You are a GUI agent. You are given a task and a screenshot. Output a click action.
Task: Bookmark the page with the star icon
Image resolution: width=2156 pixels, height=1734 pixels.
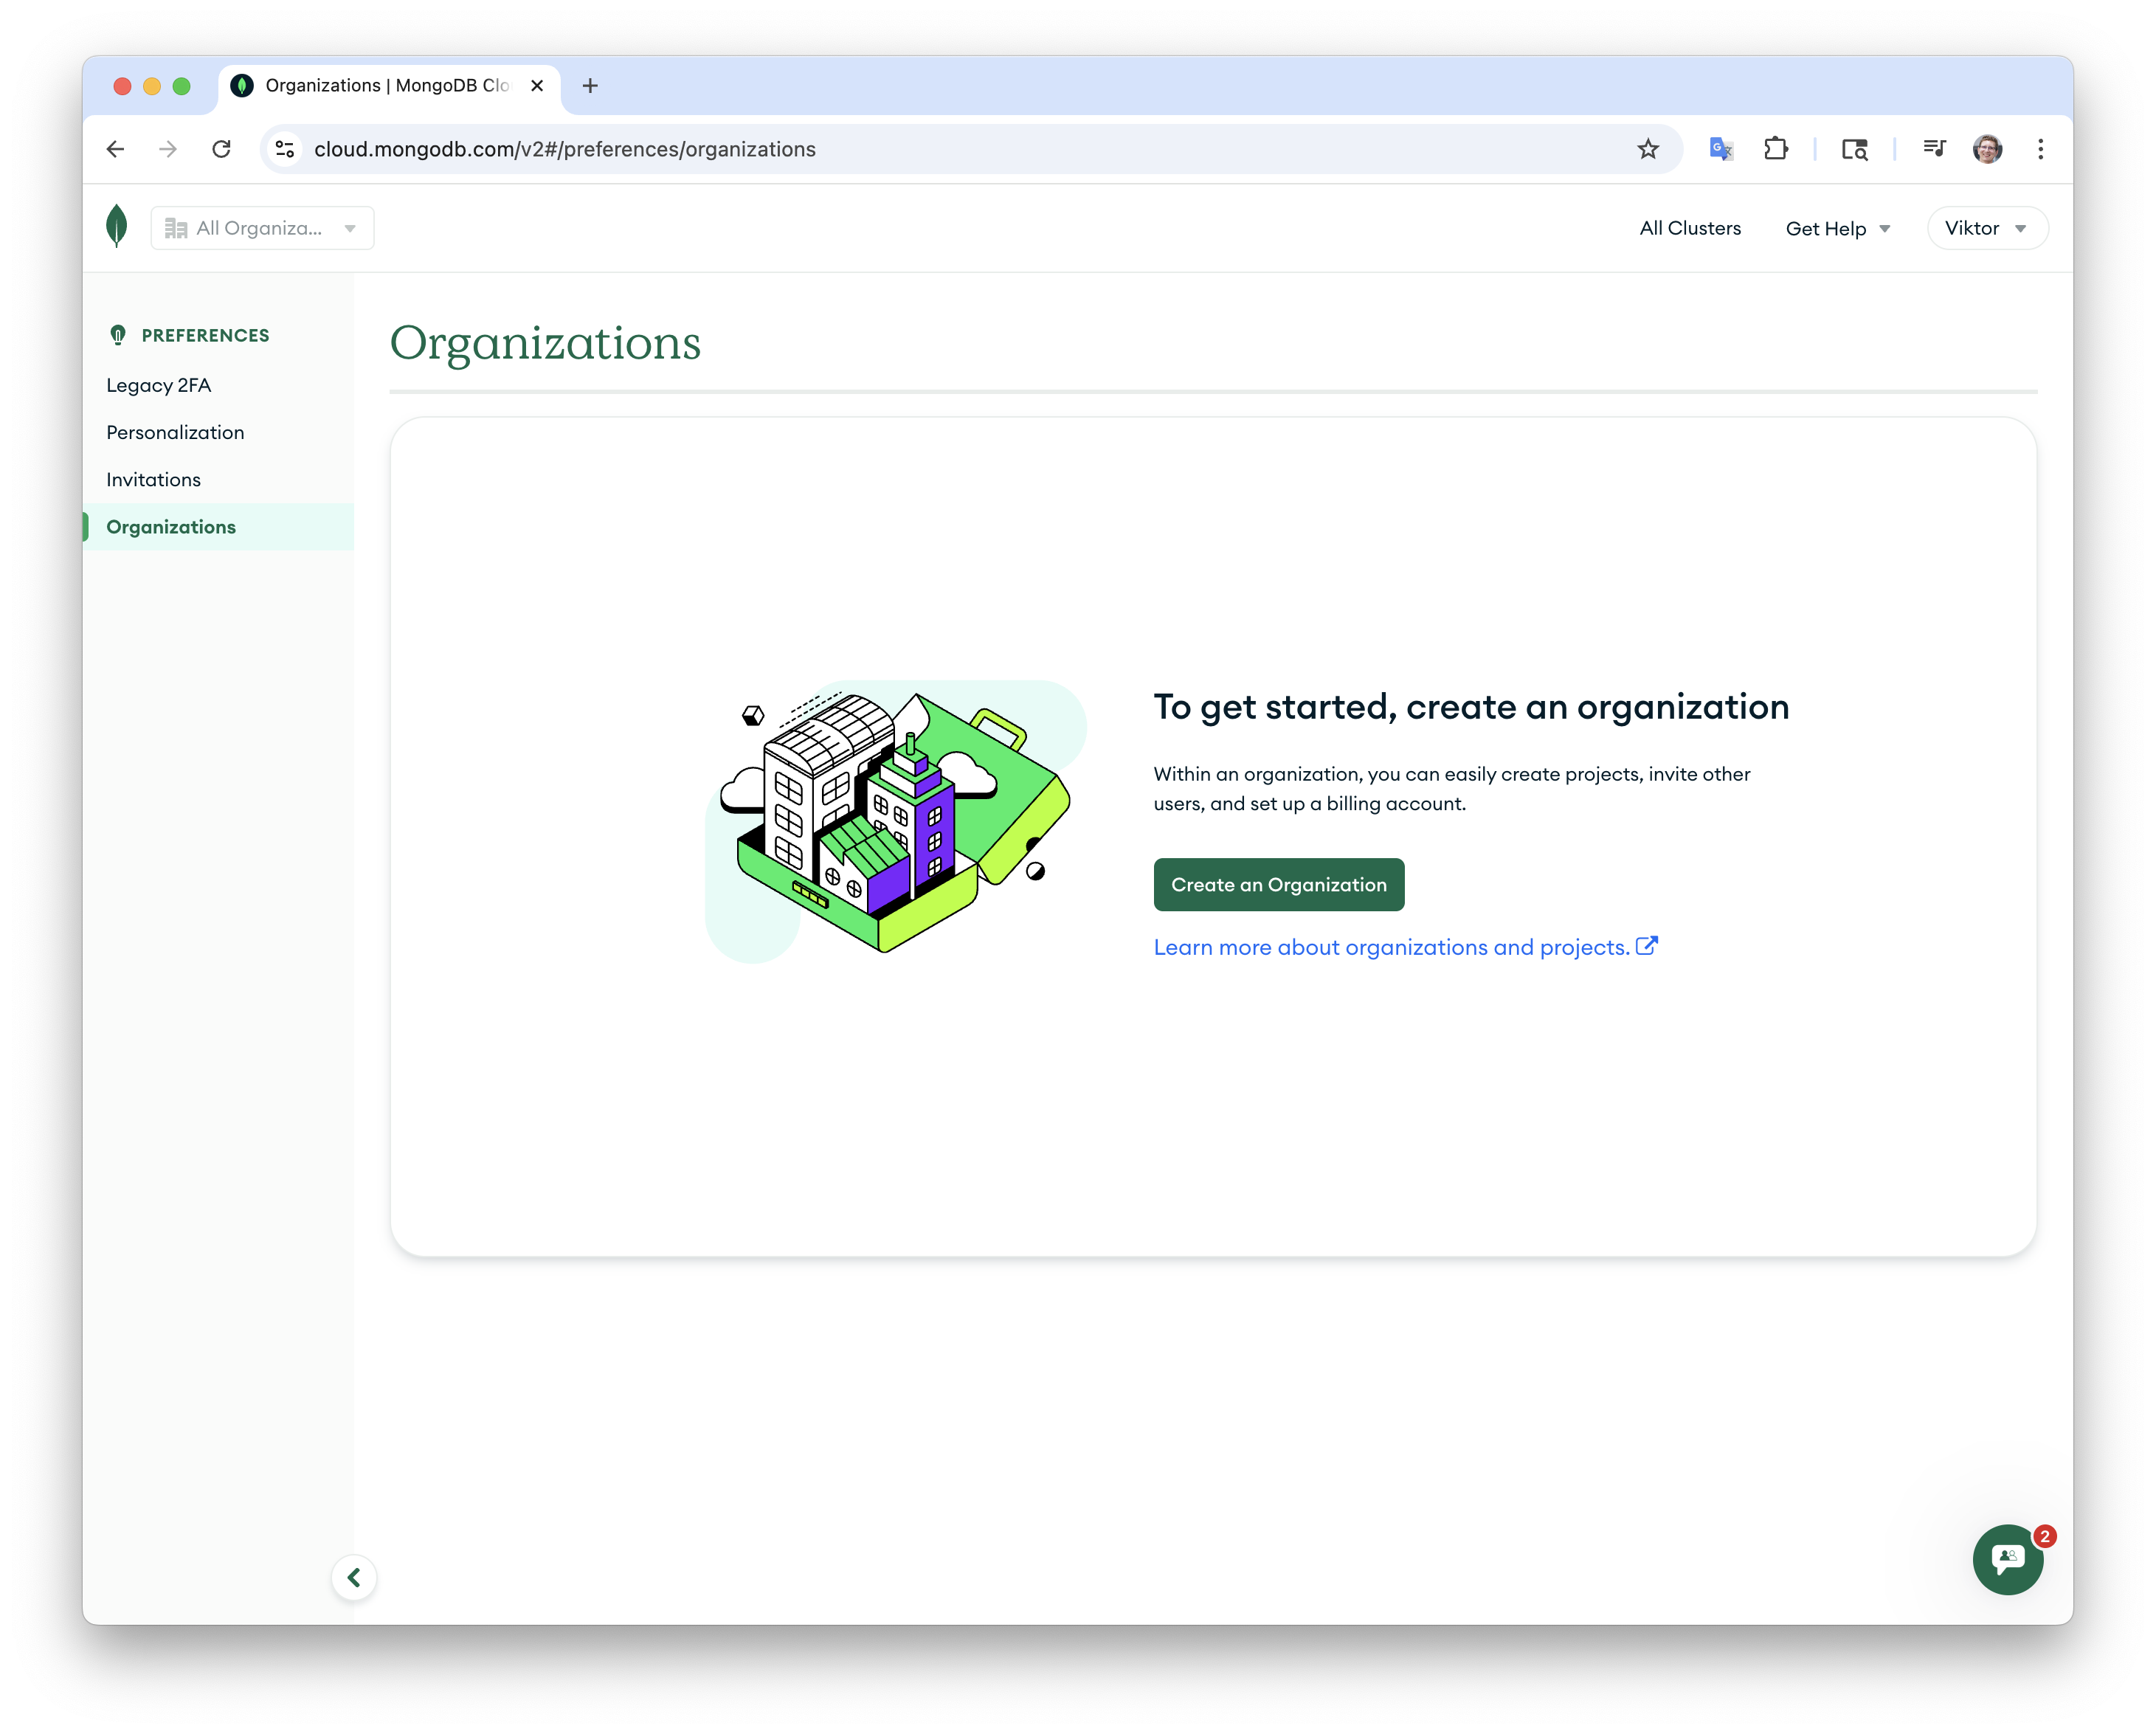point(1648,149)
